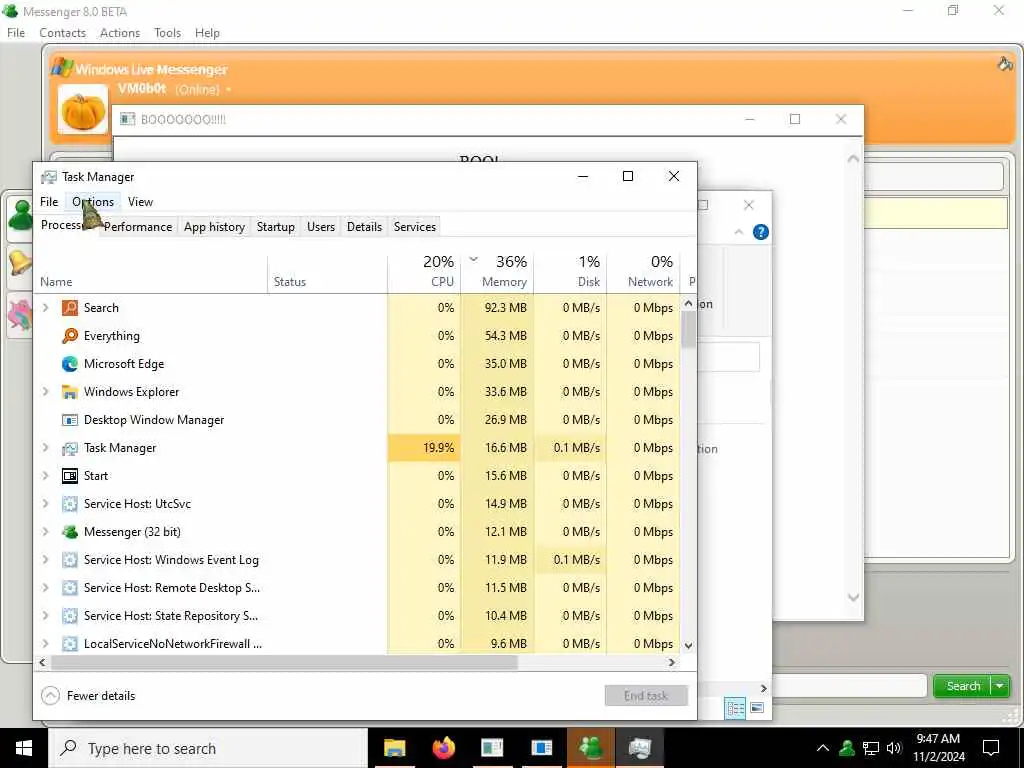
Task: Click the green Search button in Messenger
Action: click(x=963, y=686)
